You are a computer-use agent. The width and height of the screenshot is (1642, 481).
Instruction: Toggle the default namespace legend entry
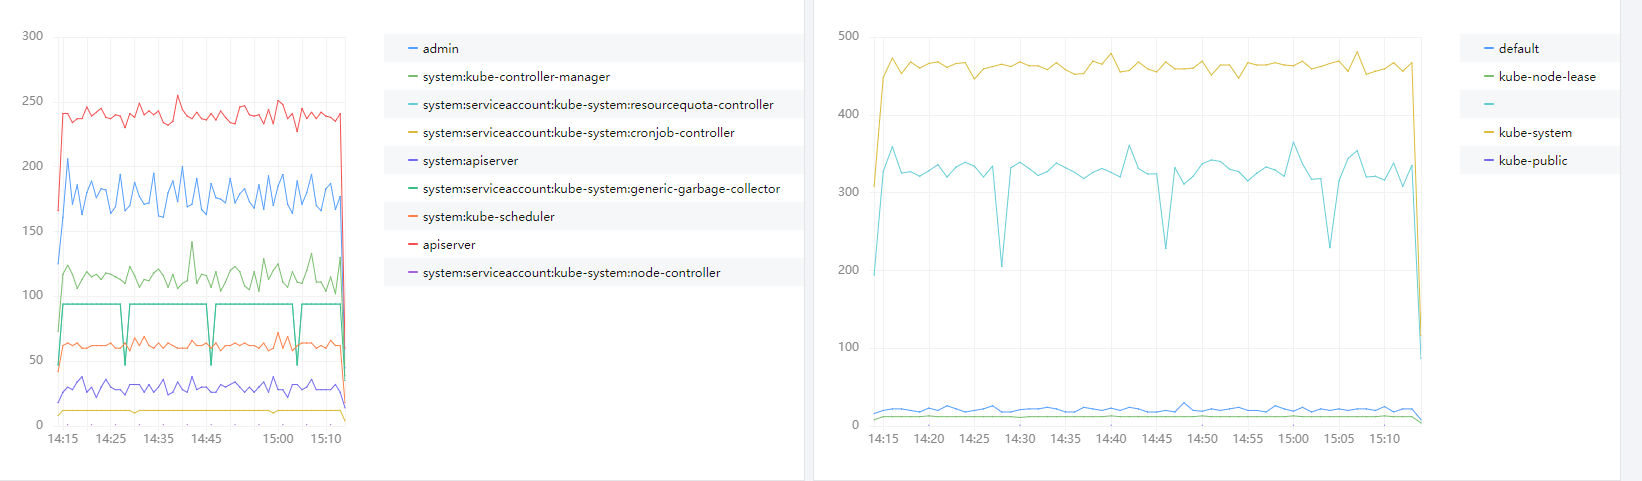pos(1518,49)
